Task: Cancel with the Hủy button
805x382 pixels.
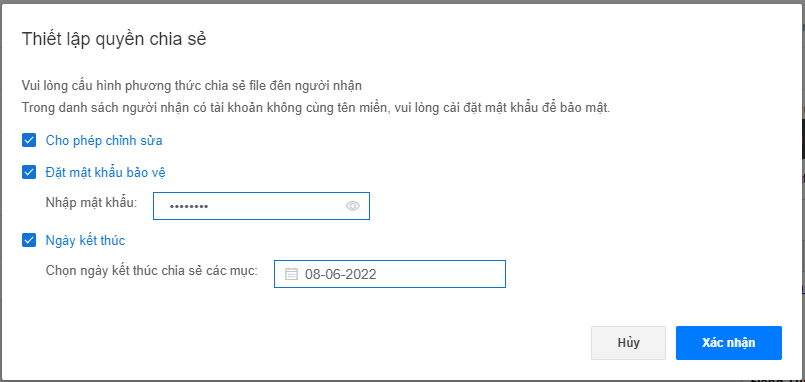Action: pyautogui.click(x=628, y=343)
